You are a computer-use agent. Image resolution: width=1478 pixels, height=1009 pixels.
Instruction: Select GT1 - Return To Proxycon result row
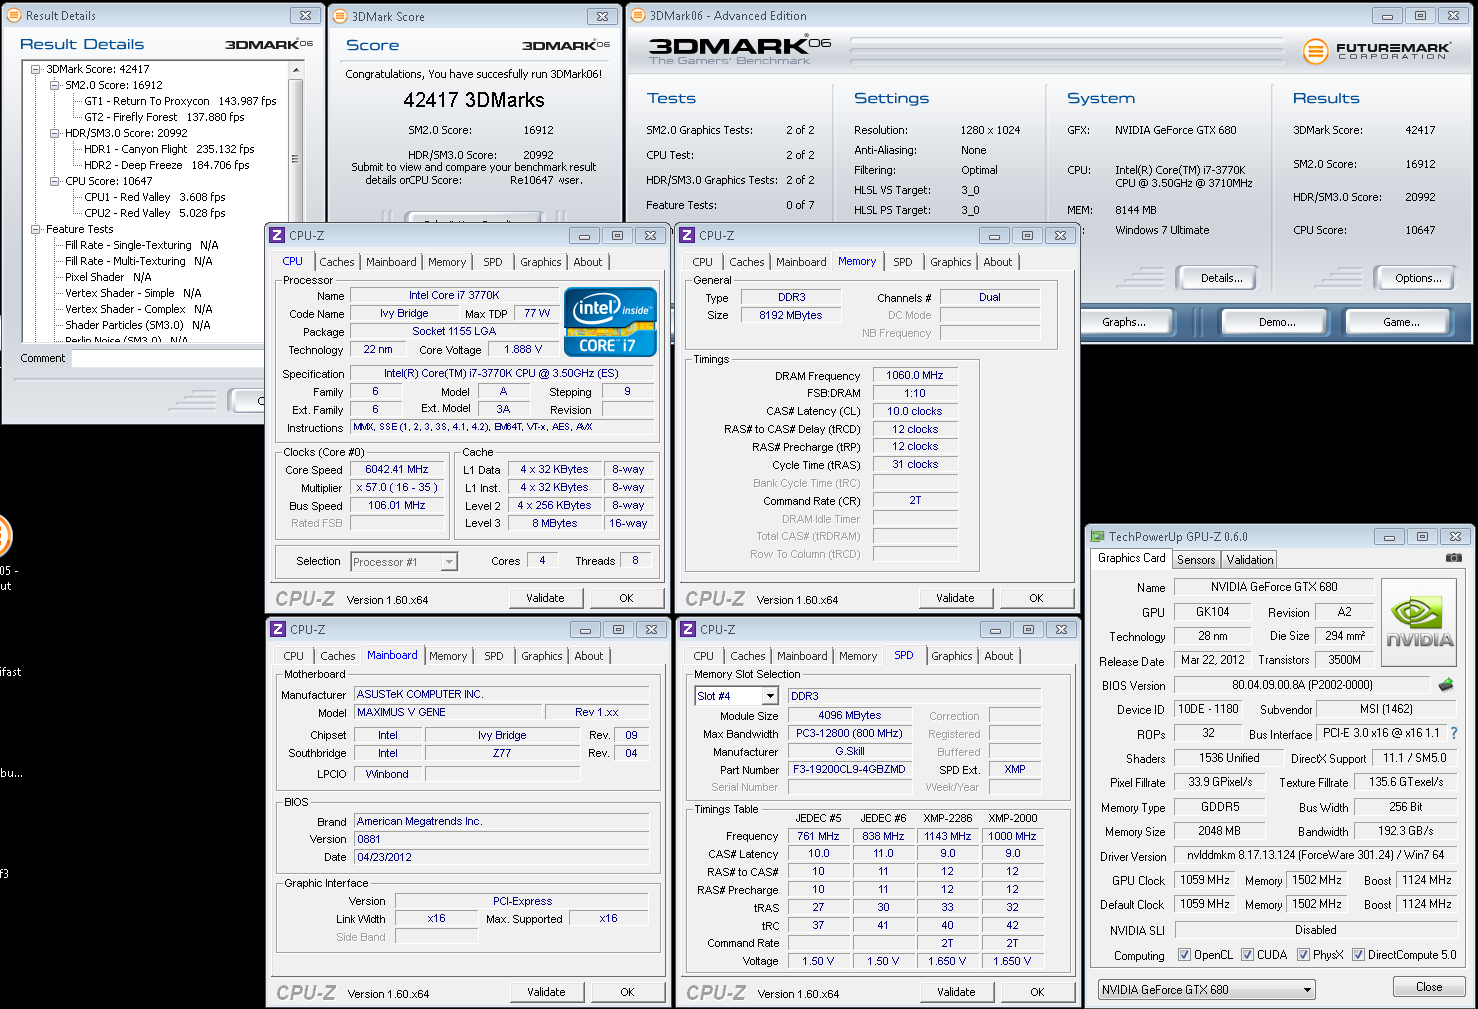(180, 101)
